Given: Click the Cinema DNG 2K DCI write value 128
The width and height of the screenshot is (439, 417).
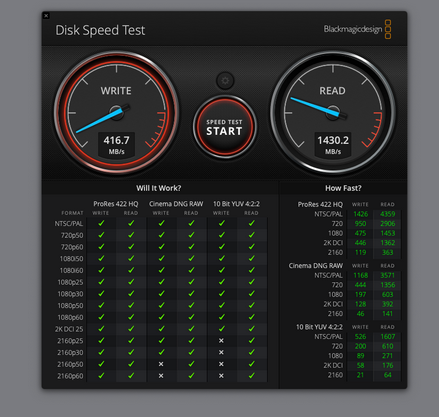Looking at the screenshot, I should pos(360,304).
